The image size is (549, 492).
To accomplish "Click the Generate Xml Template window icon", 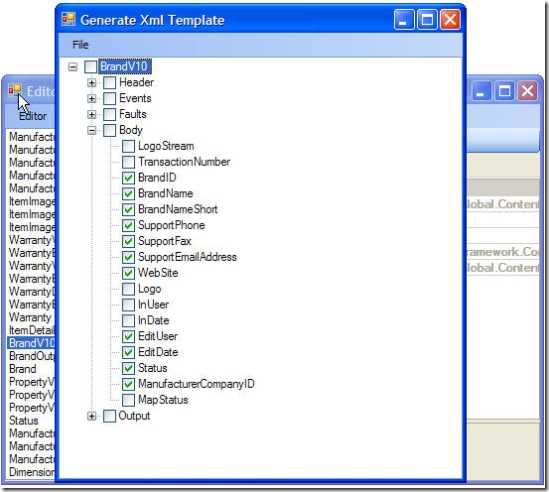I will pyautogui.click(x=68, y=19).
